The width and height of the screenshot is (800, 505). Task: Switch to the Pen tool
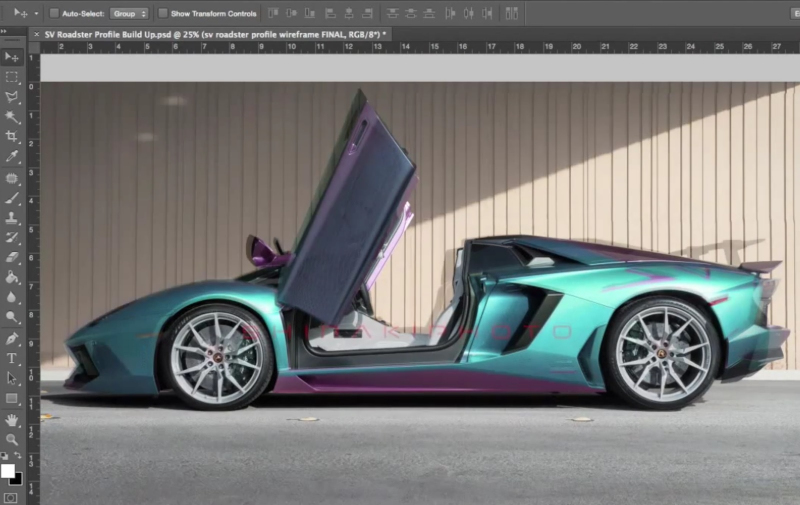(x=12, y=339)
